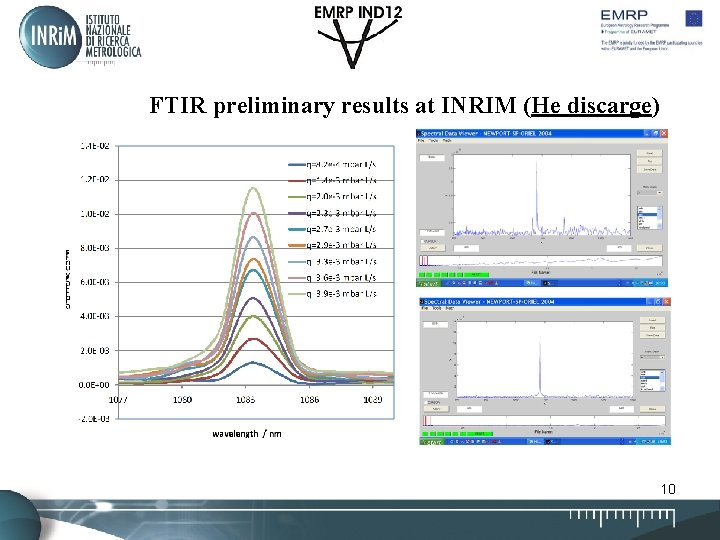Click Auto button in upper viewer window
720x540 pixels.
(432, 248)
